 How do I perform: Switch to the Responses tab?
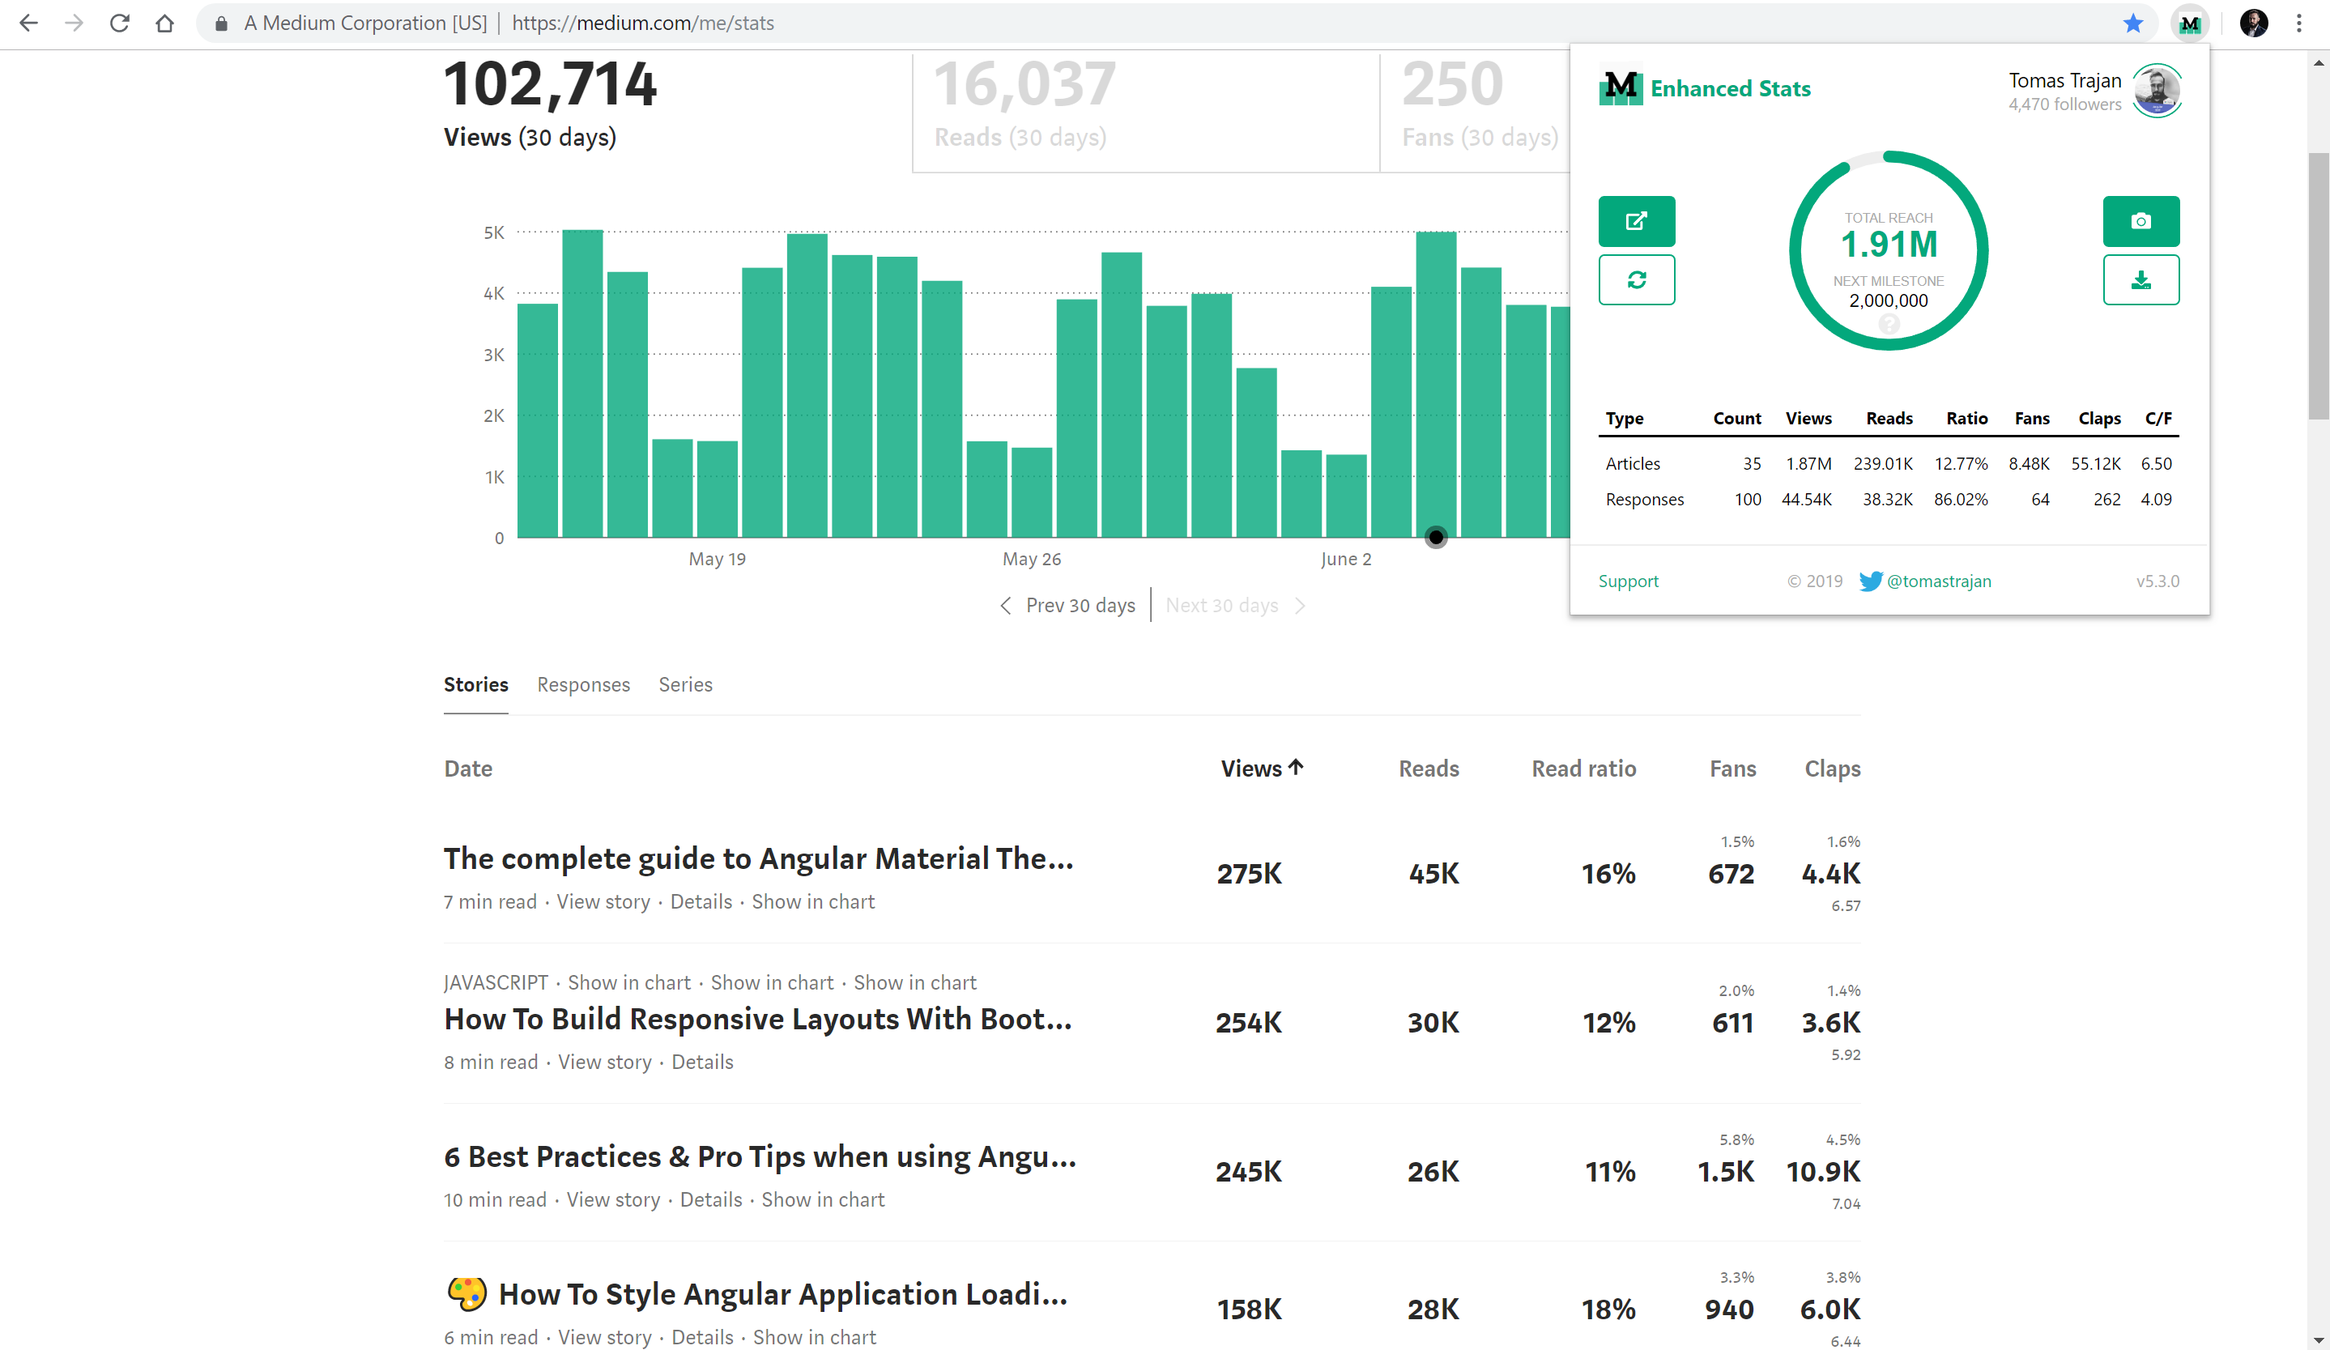pos(583,685)
